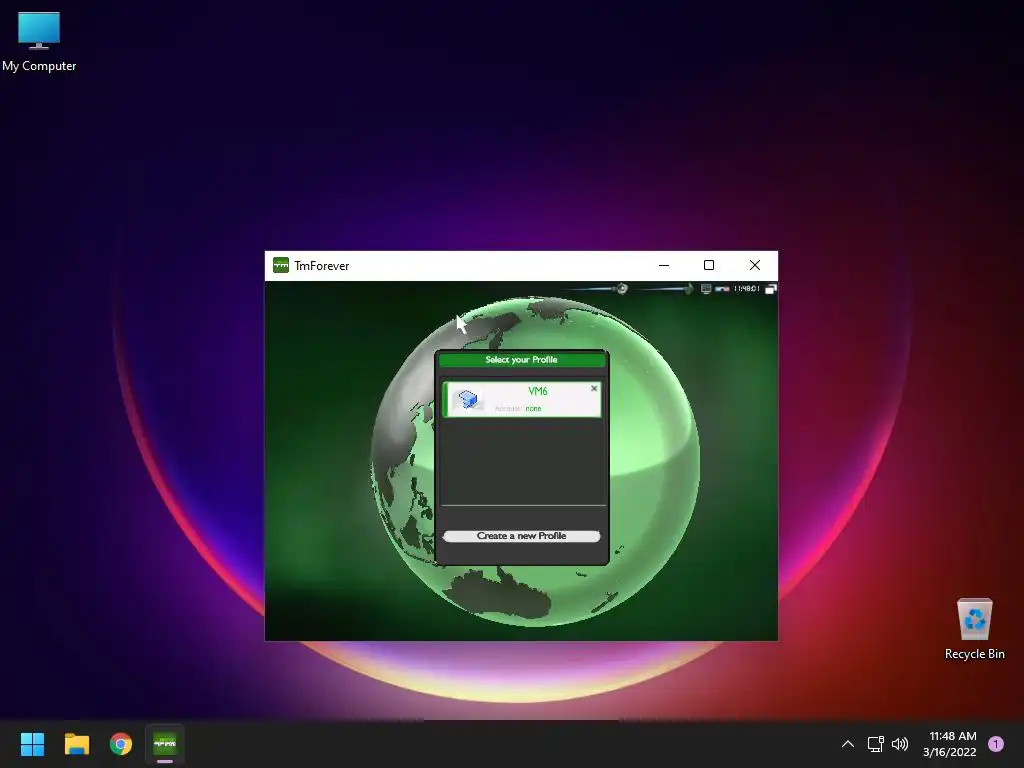The width and height of the screenshot is (1024, 768).
Task: Toggle in-game windowed/fullscreen icon
Action: (771, 289)
